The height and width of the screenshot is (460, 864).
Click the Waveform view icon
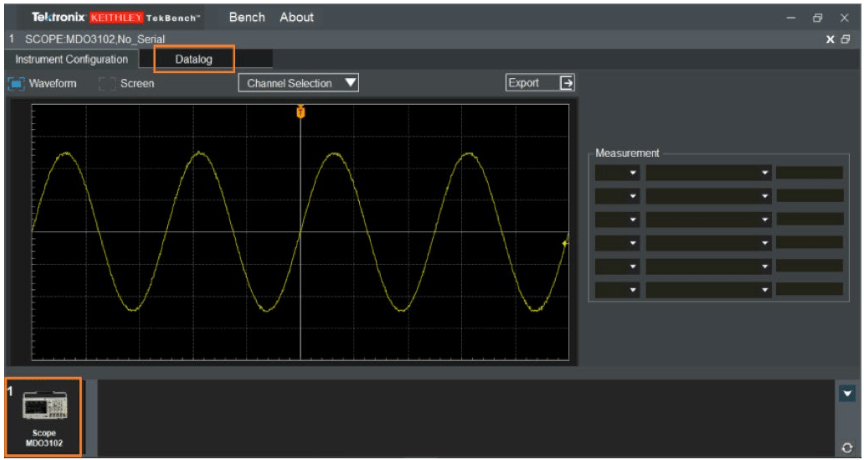click(x=16, y=84)
